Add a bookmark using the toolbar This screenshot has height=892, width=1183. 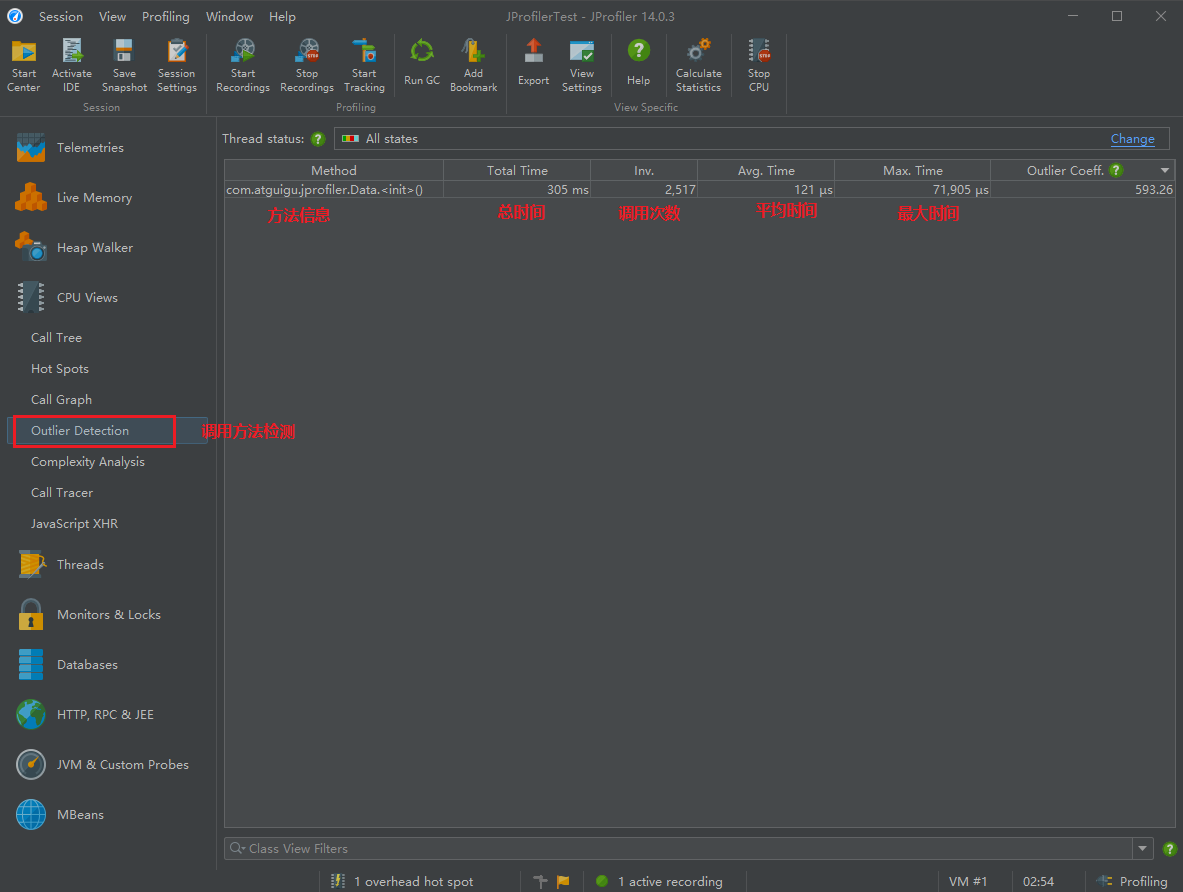pyautogui.click(x=473, y=65)
